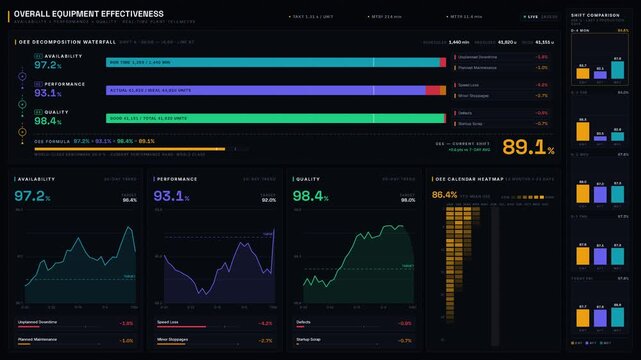Select the Quality badge icon beside its label
Screen dimensions: 641x360
[x=38, y=112]
